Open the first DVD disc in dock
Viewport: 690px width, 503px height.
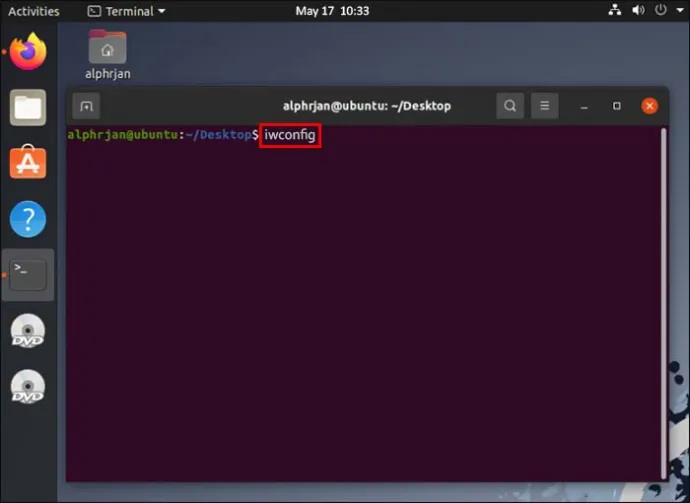(x=28, y=331)
